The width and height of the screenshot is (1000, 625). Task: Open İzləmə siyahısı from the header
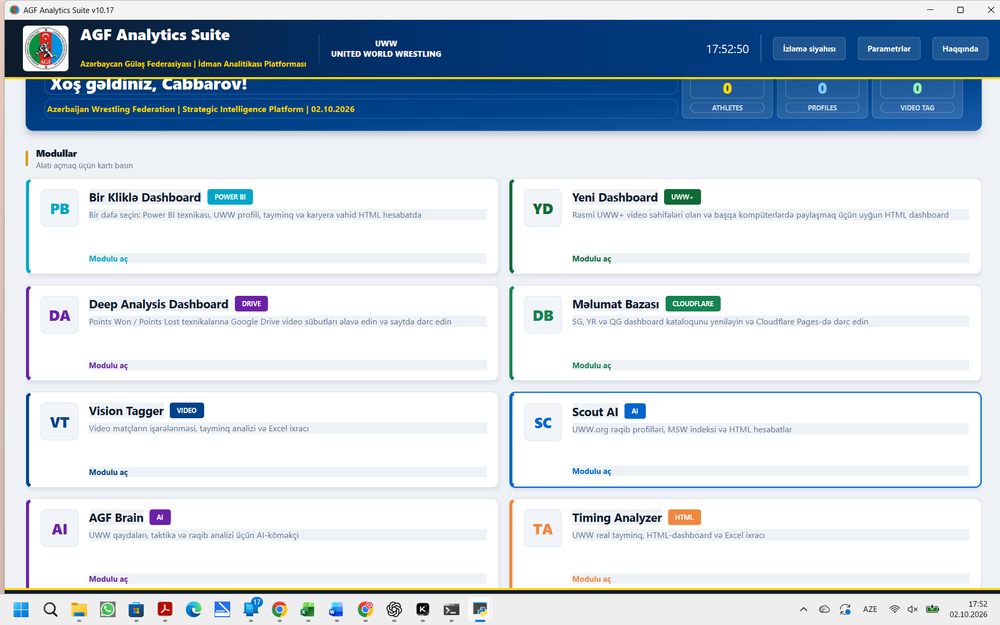click(x=809, y=48)
